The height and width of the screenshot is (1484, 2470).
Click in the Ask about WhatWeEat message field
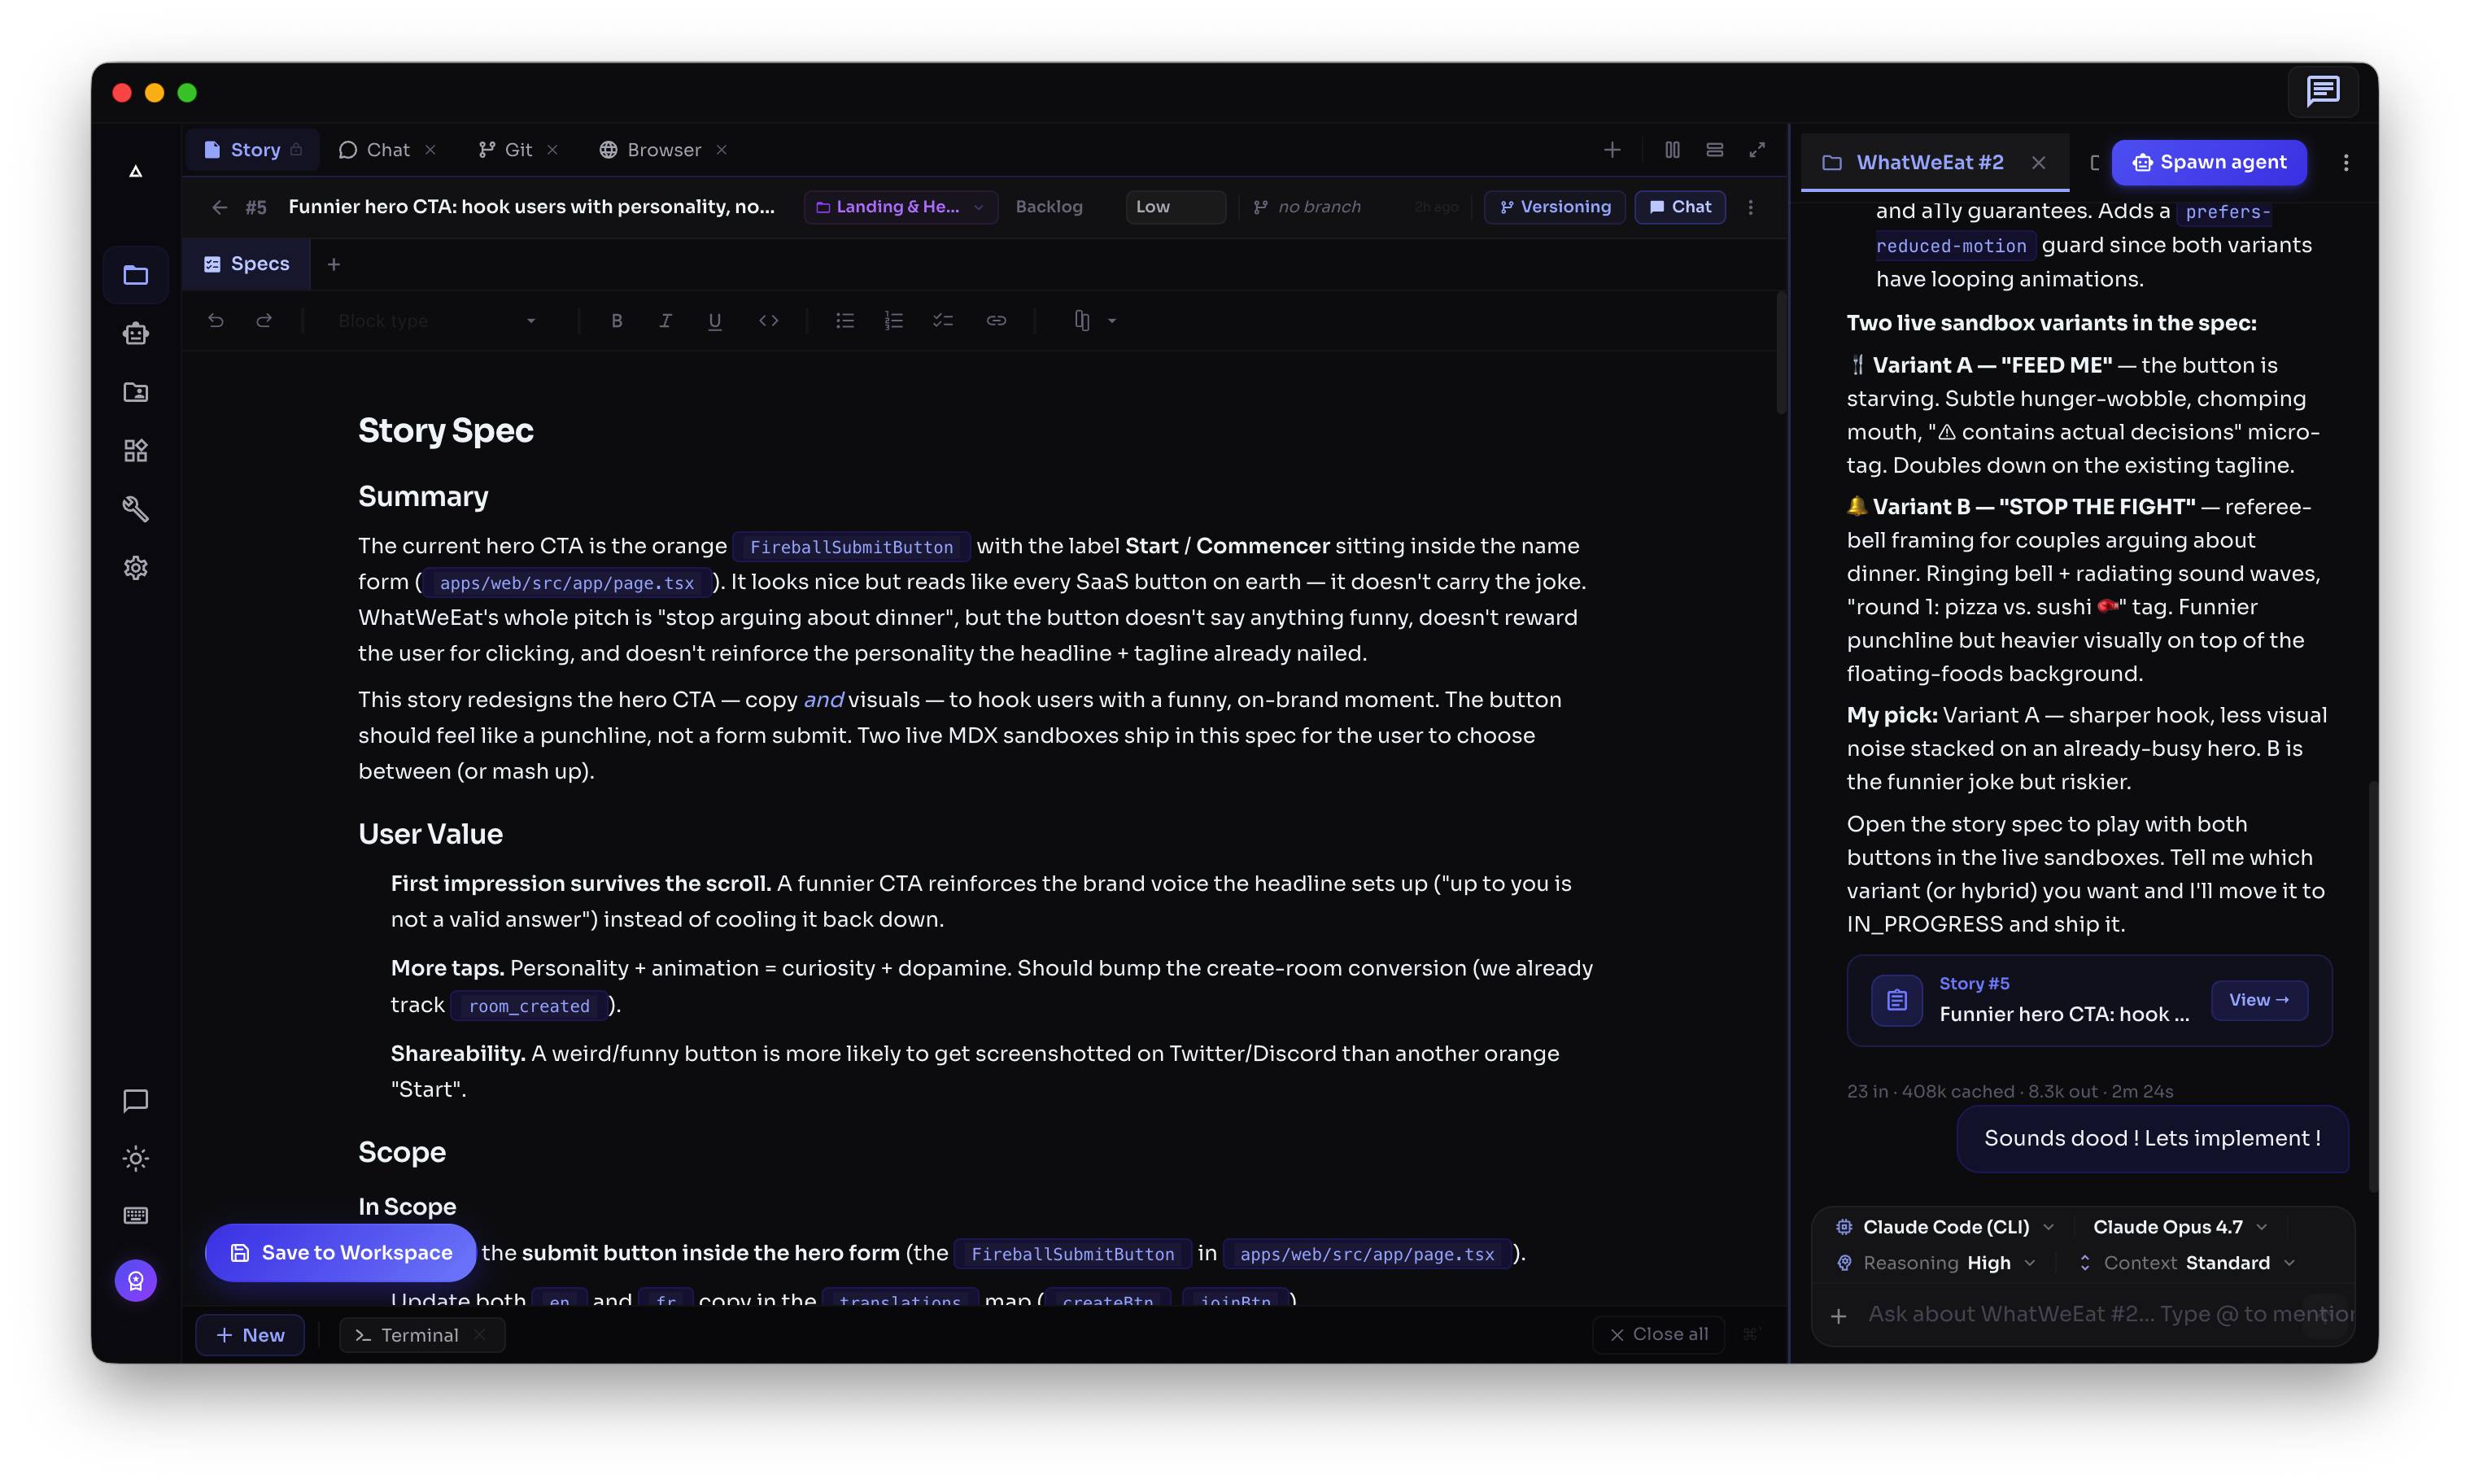pos(2110,1314)
